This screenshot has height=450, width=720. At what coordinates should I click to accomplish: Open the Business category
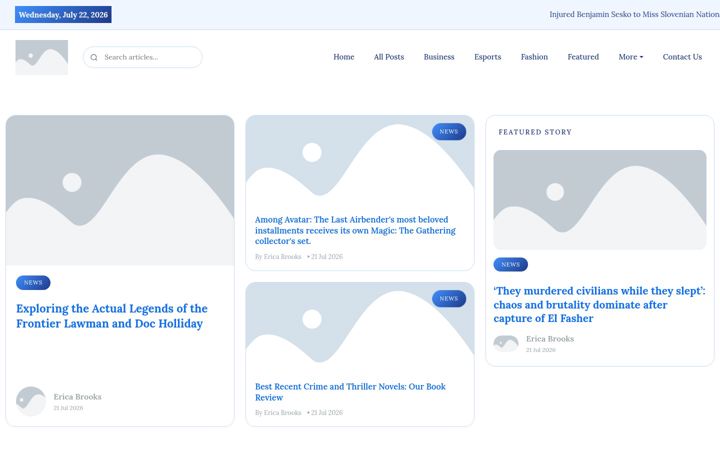(439, 57)
